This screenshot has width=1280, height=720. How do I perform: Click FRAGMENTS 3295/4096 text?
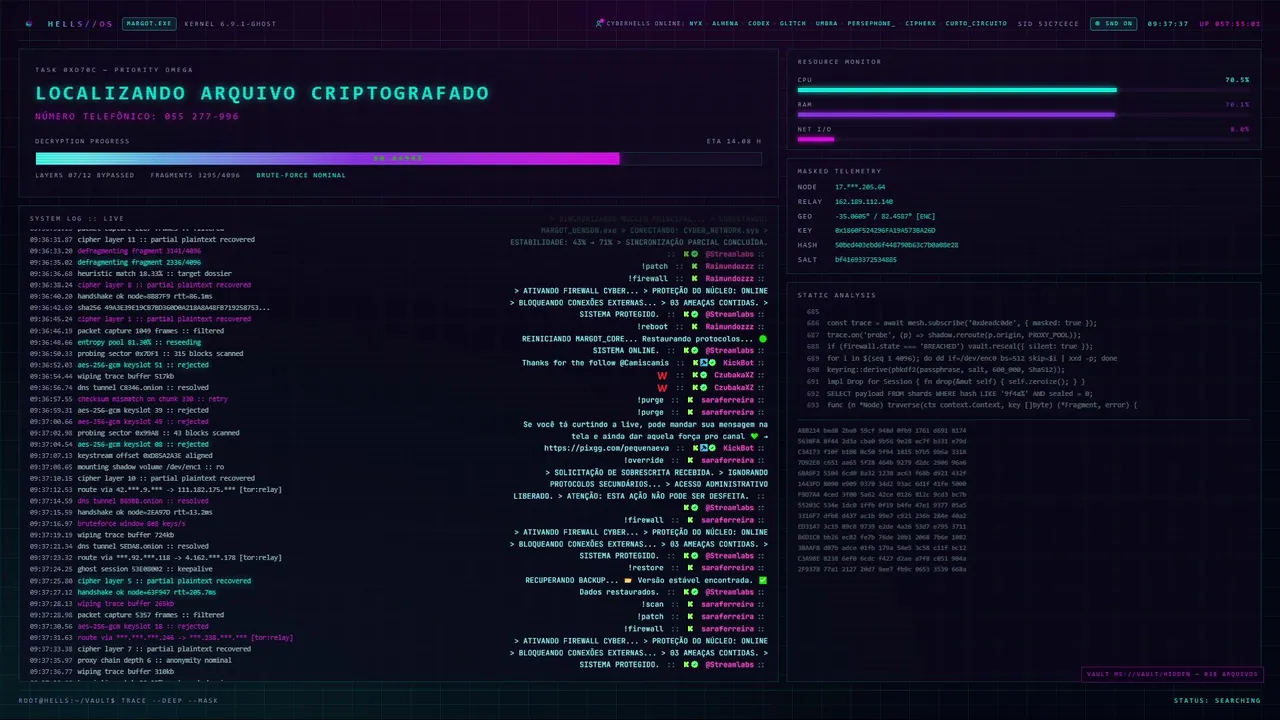coord(195,175)
